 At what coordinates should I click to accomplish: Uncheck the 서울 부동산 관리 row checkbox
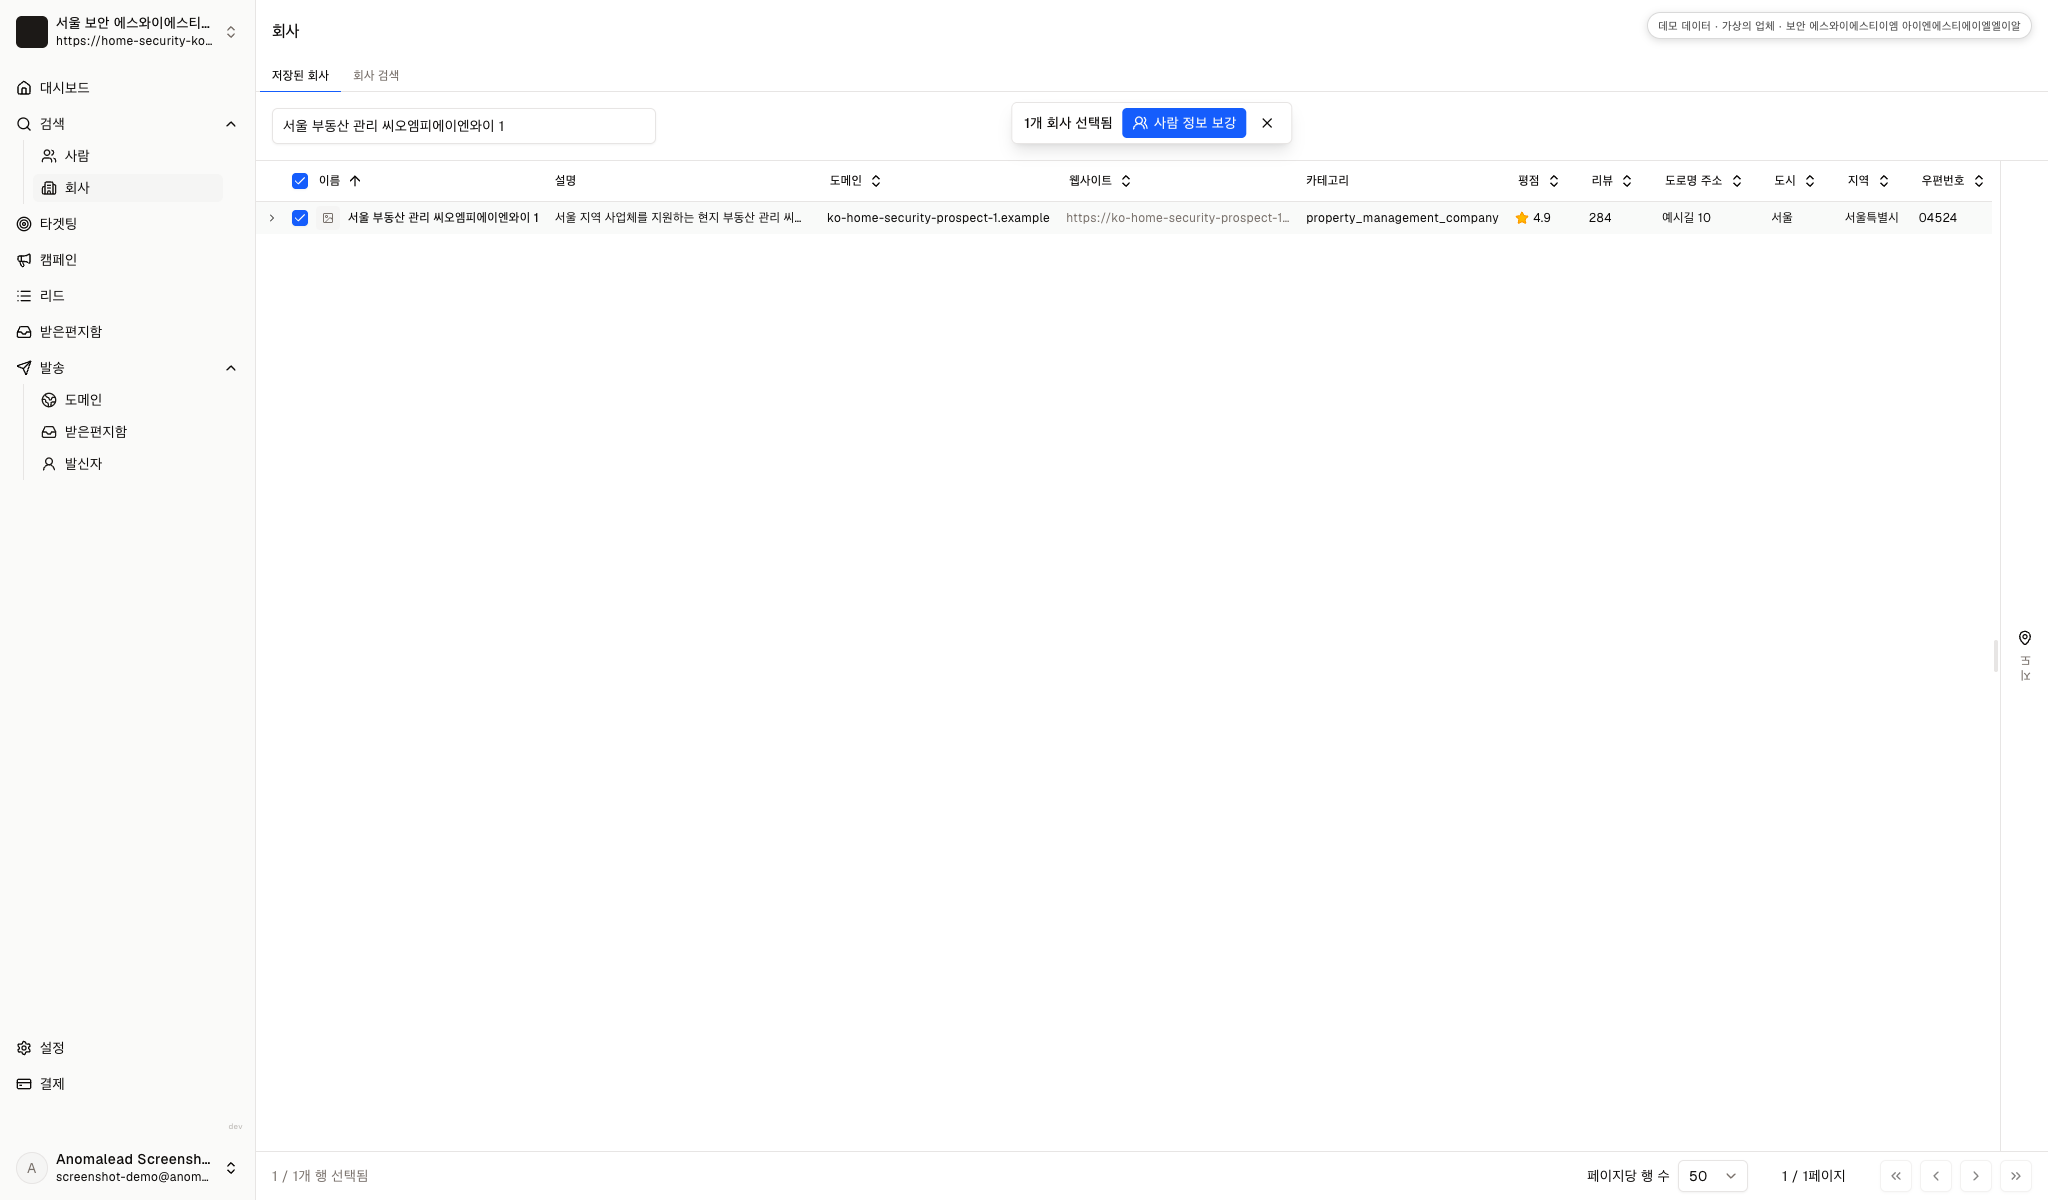pyautogui.click(x=300, y=218)
